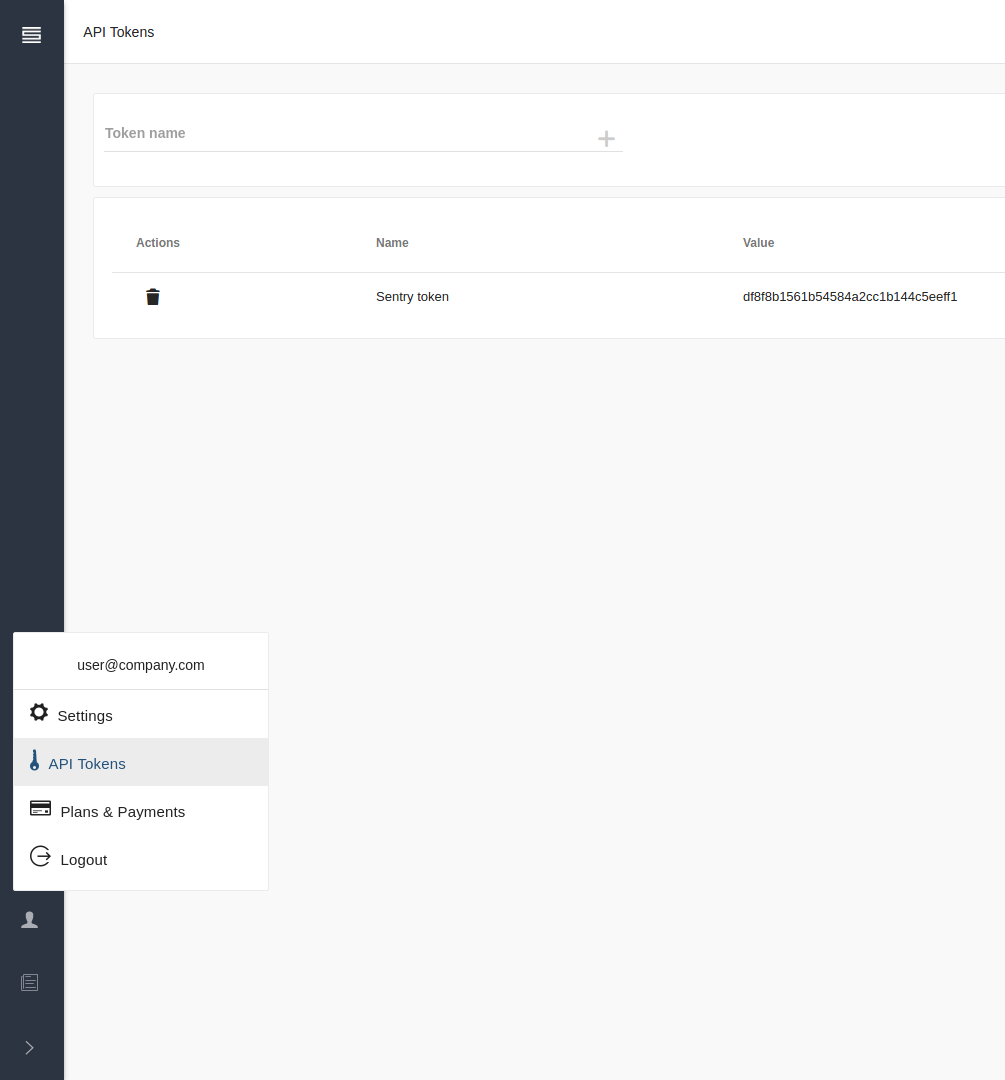Click the user profile icon in the sidebar
The width and height of the screenshot is (1005, 1080).
(x=30, y=919)
